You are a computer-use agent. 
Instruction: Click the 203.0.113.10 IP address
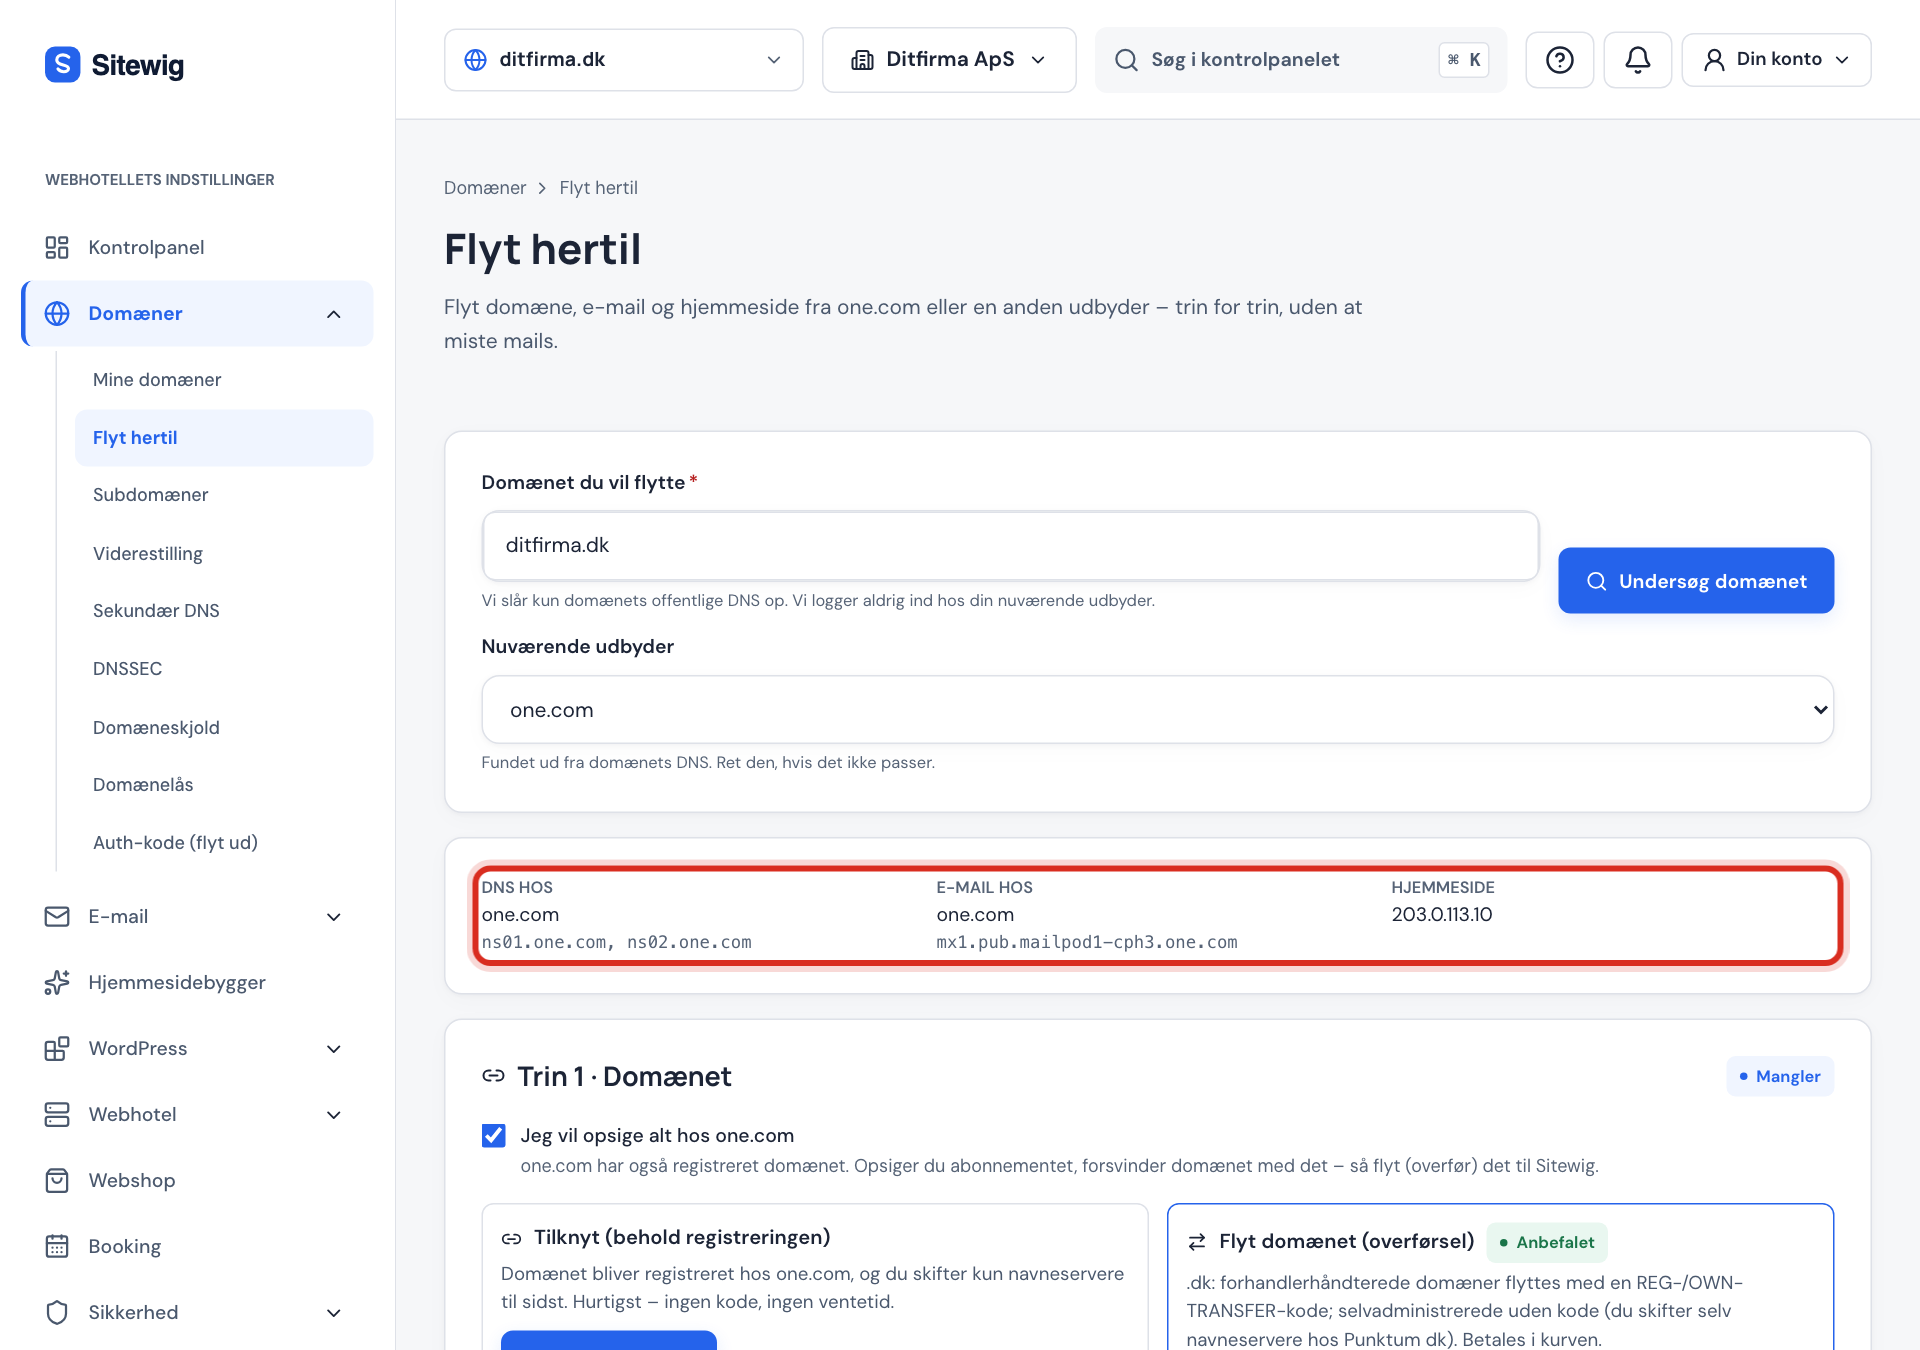(1442, 914)
